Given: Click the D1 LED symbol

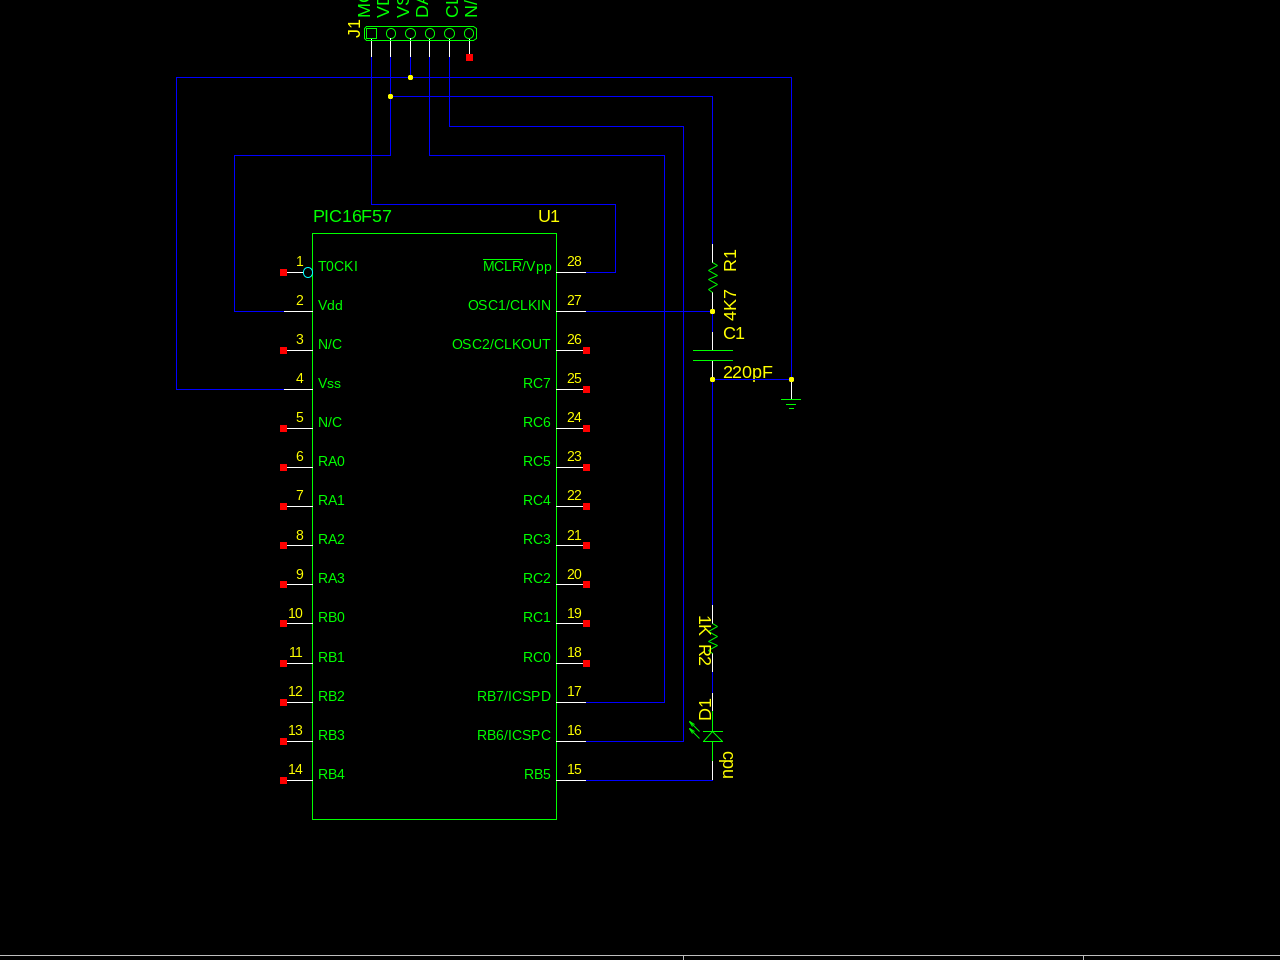Looking at the screenshot, I should pos(710,735).
